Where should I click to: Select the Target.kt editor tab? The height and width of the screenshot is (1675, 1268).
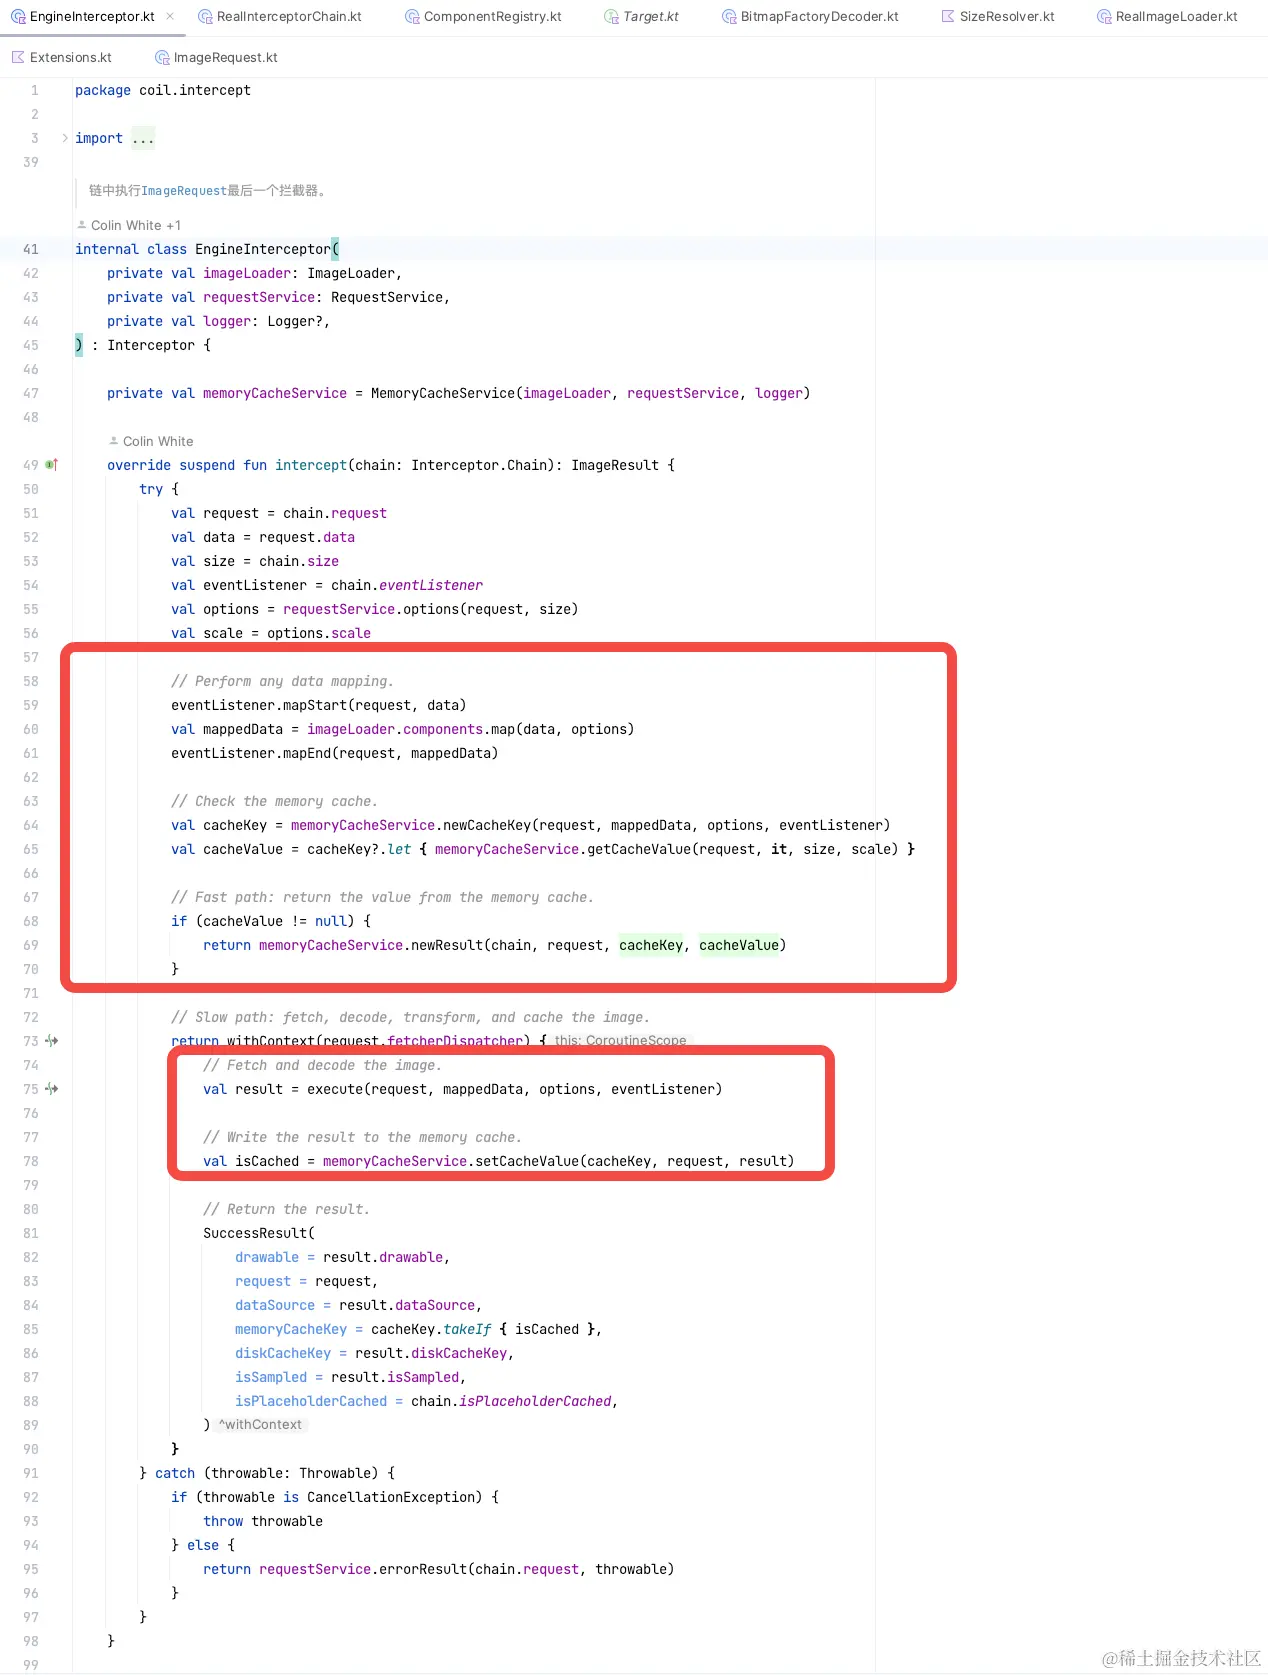(x=641, y=17)
